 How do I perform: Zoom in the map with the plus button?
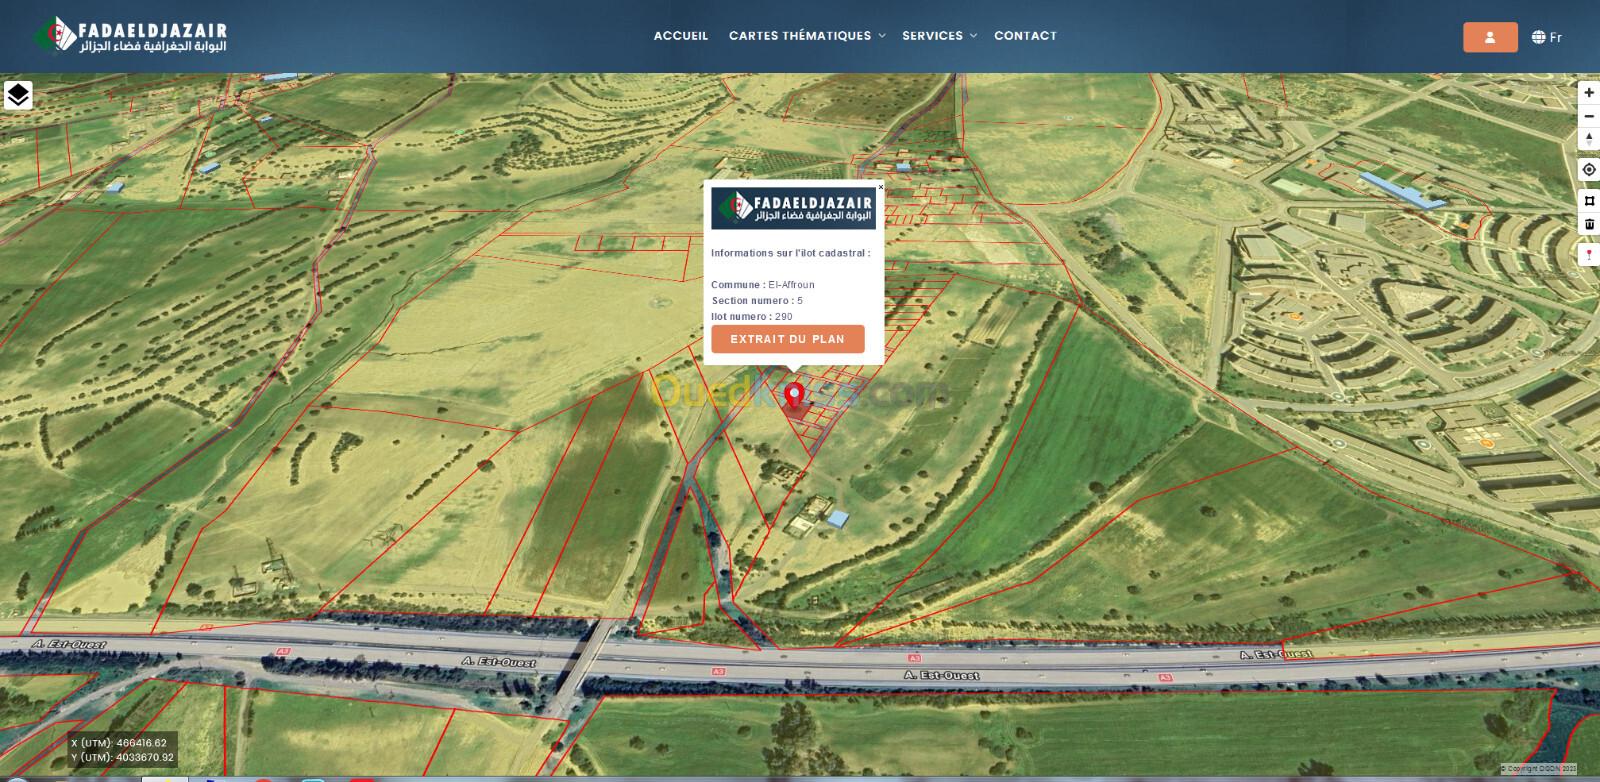point(1589,92)
